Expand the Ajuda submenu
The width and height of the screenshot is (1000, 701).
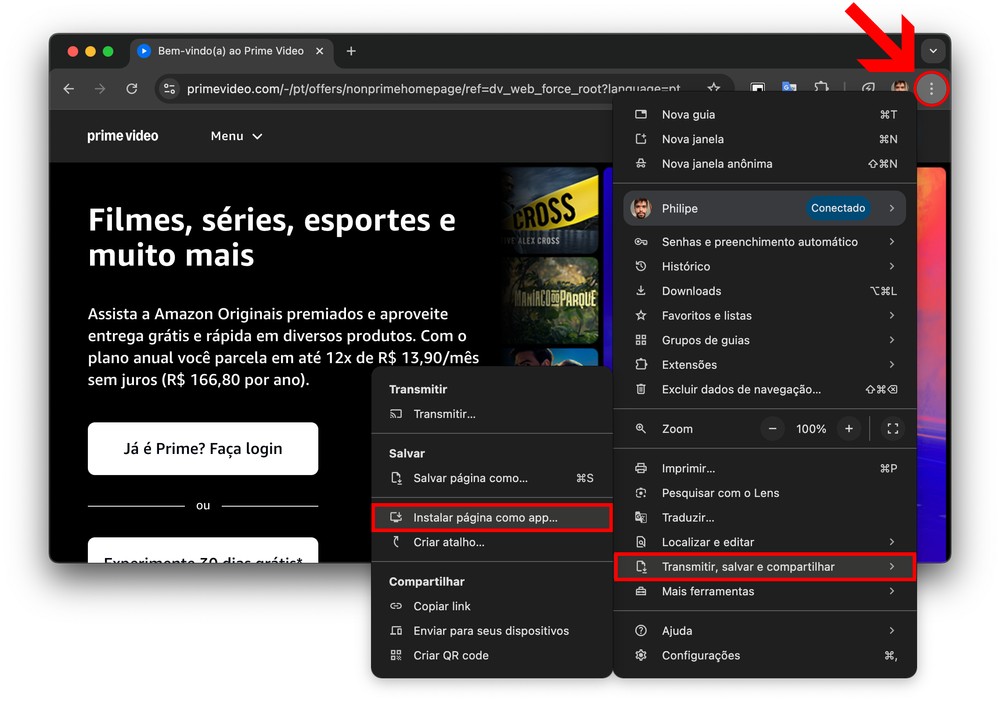(x=765, y=631)
